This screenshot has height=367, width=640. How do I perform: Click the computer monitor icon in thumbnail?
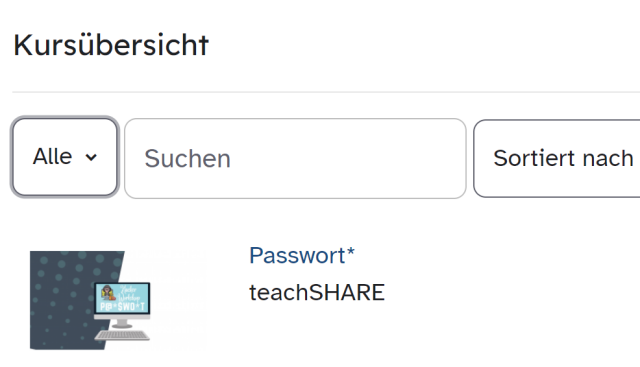tap(122, 298)
